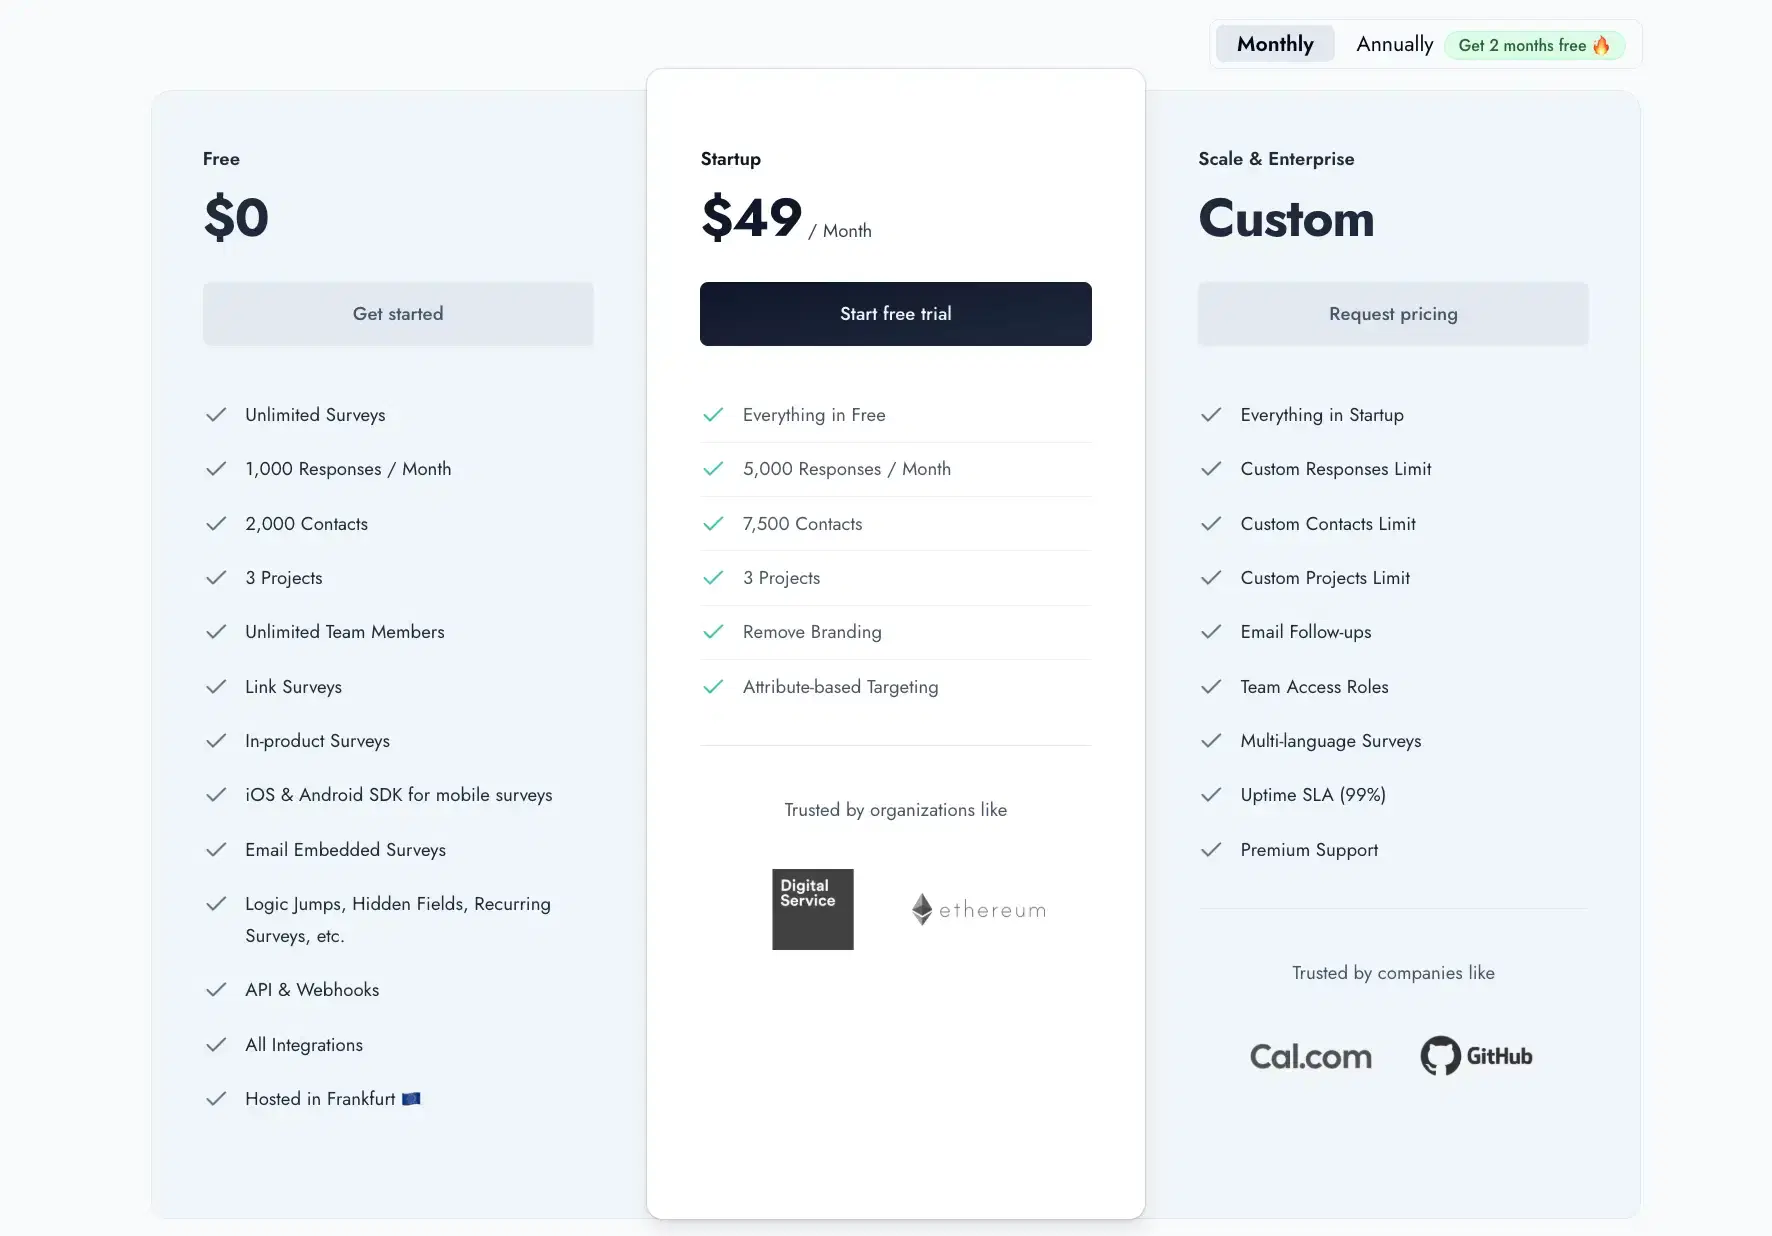Click Get started on the Free plan
This screenshot has height=1236, width=1772.
[397, 313]
